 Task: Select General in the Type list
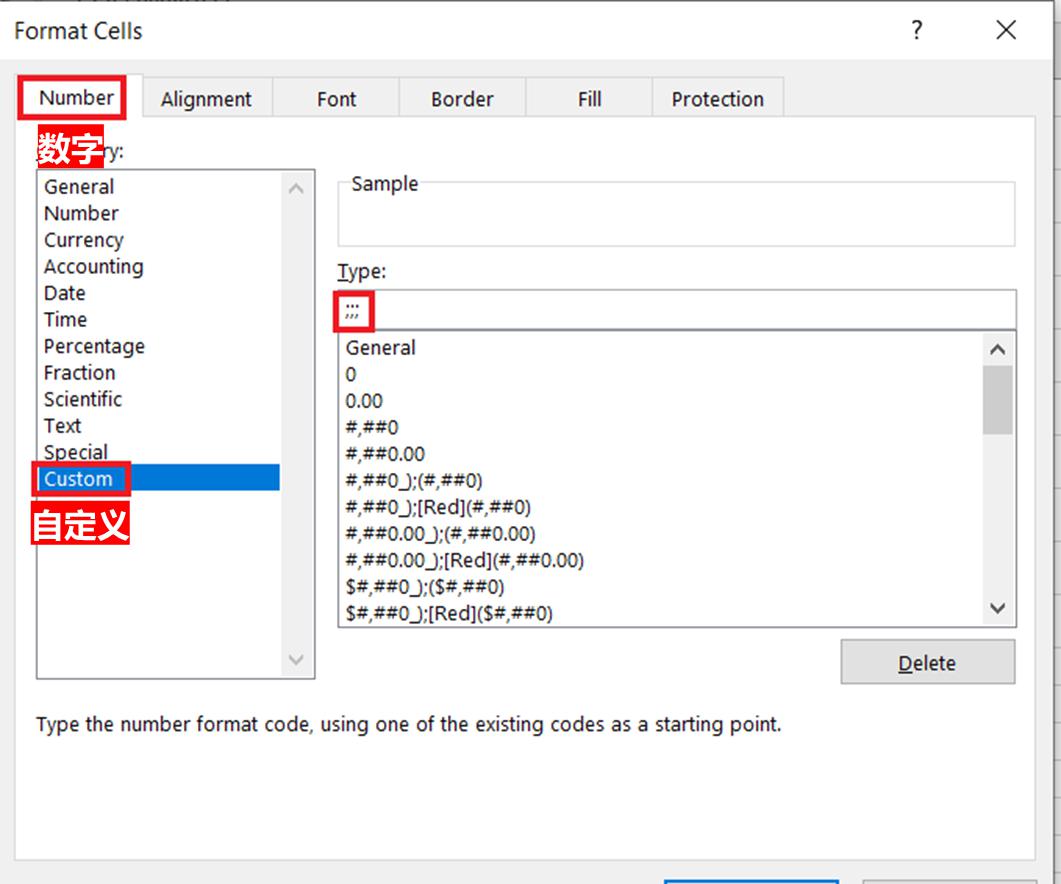660,348
